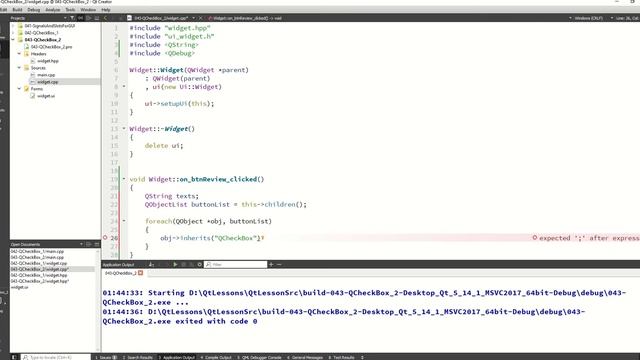Fold the on_btnReview_clicked function block
640x360 pixels.
tap(124, 179)
